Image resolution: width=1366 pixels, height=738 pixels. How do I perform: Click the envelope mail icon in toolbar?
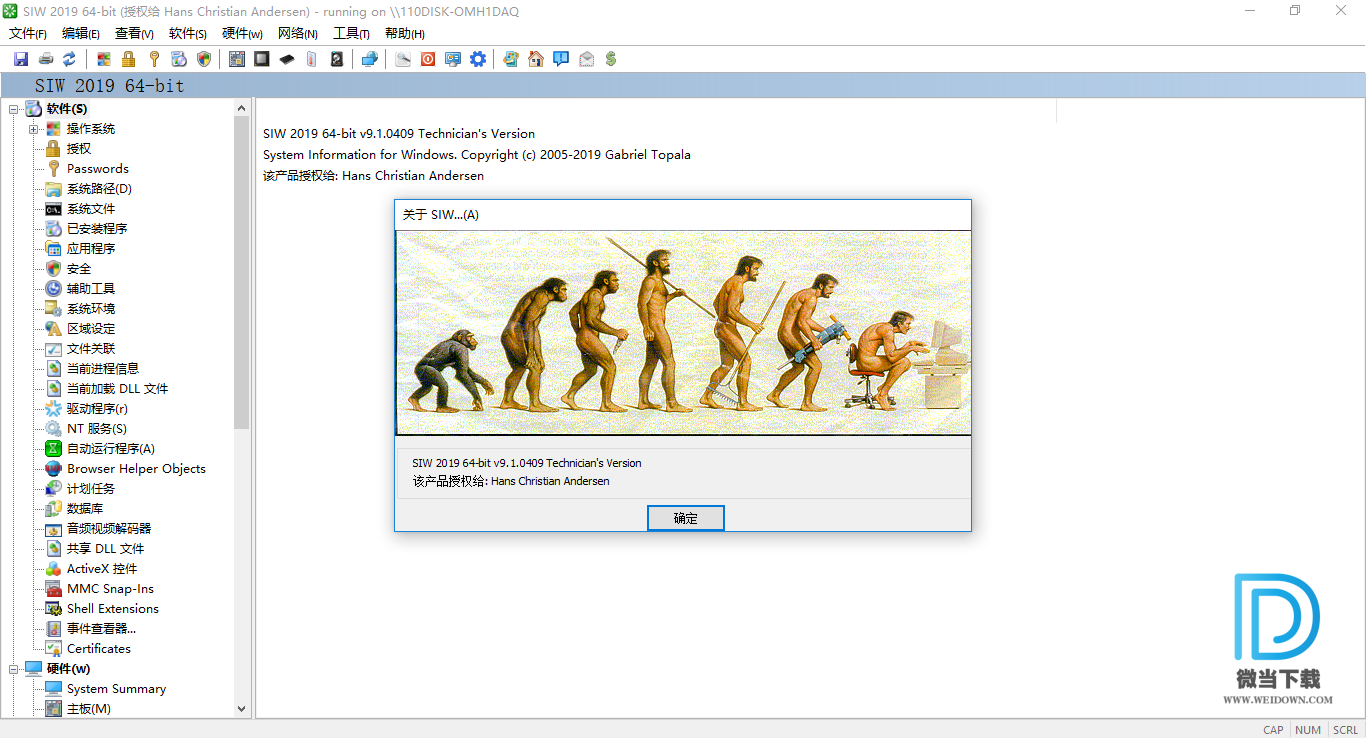click(x=586, y=59)
